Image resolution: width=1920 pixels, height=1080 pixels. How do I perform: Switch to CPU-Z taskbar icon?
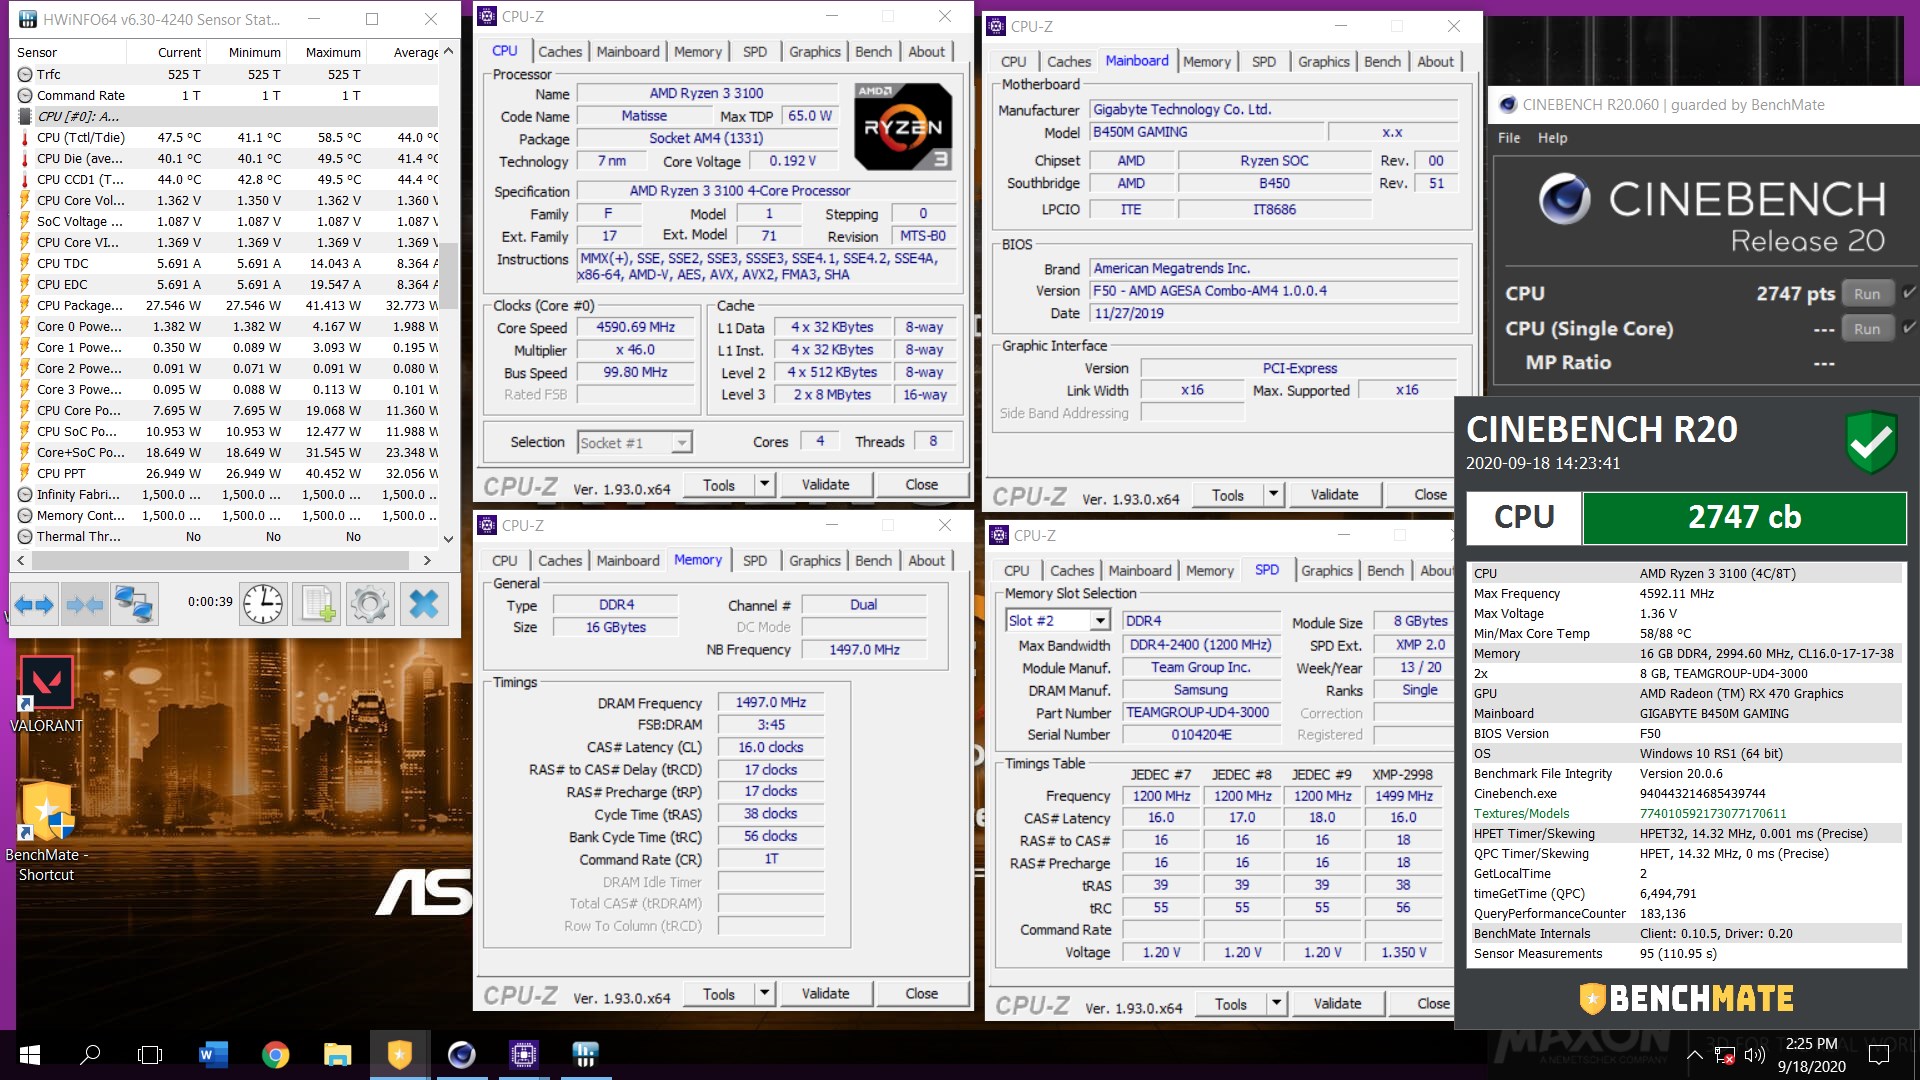[x=523, y=1055]
